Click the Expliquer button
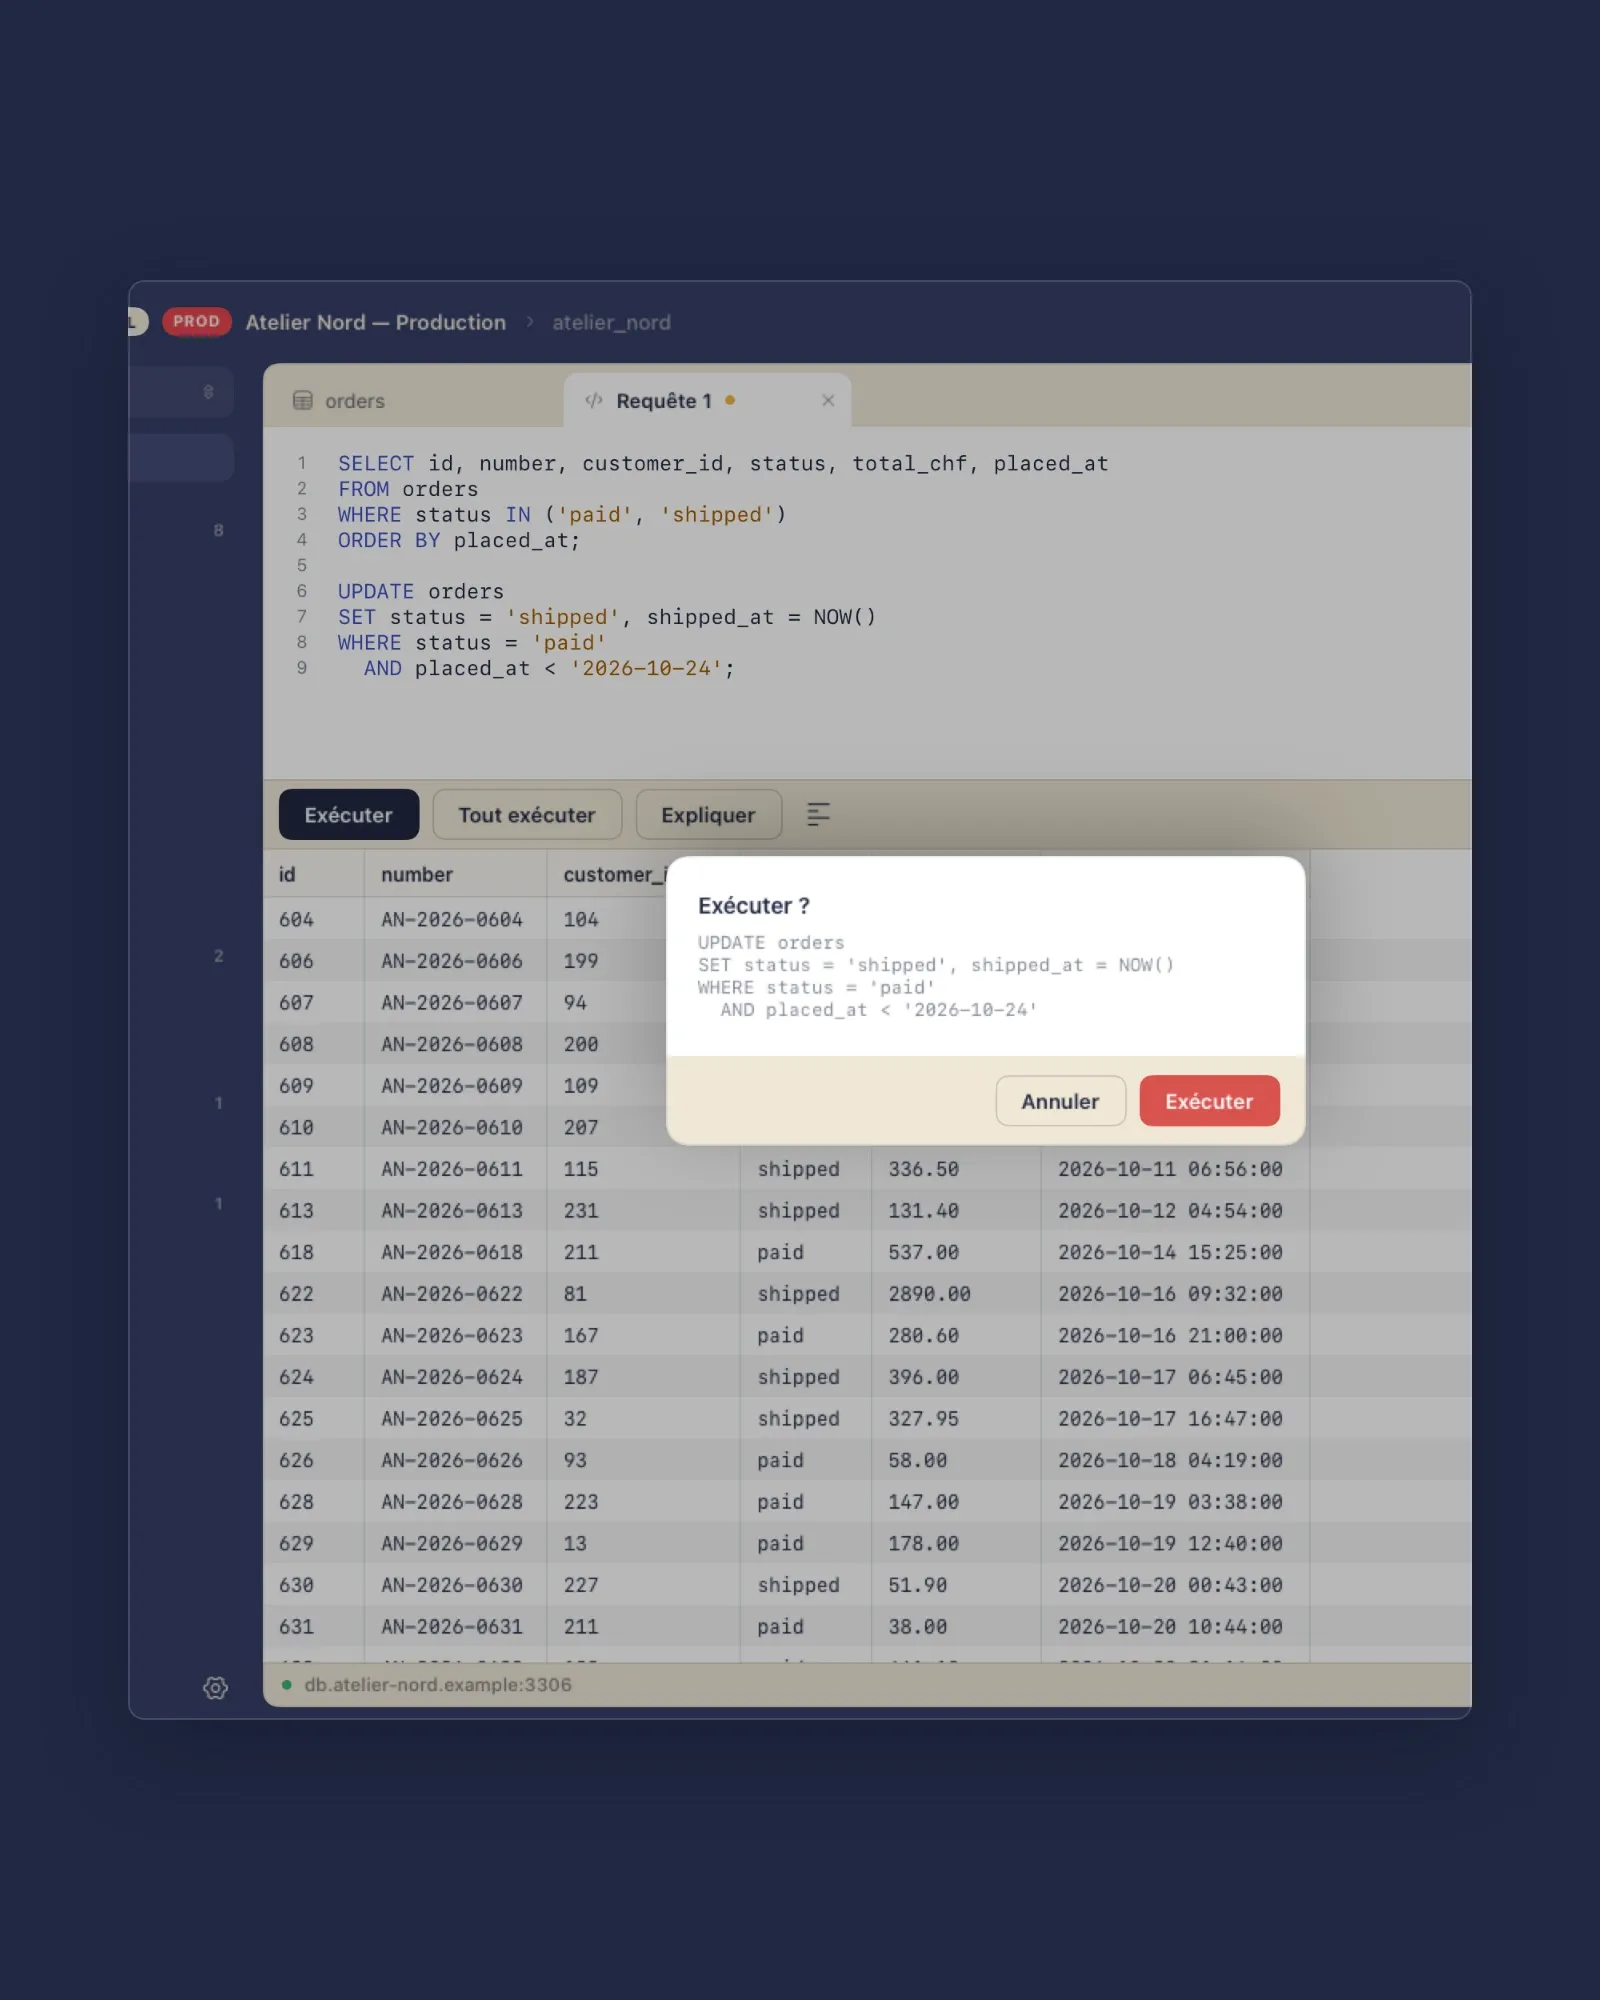 708,815
